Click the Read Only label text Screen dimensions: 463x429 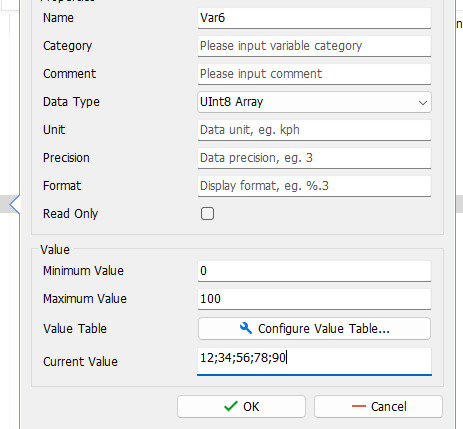coord(71,214)
